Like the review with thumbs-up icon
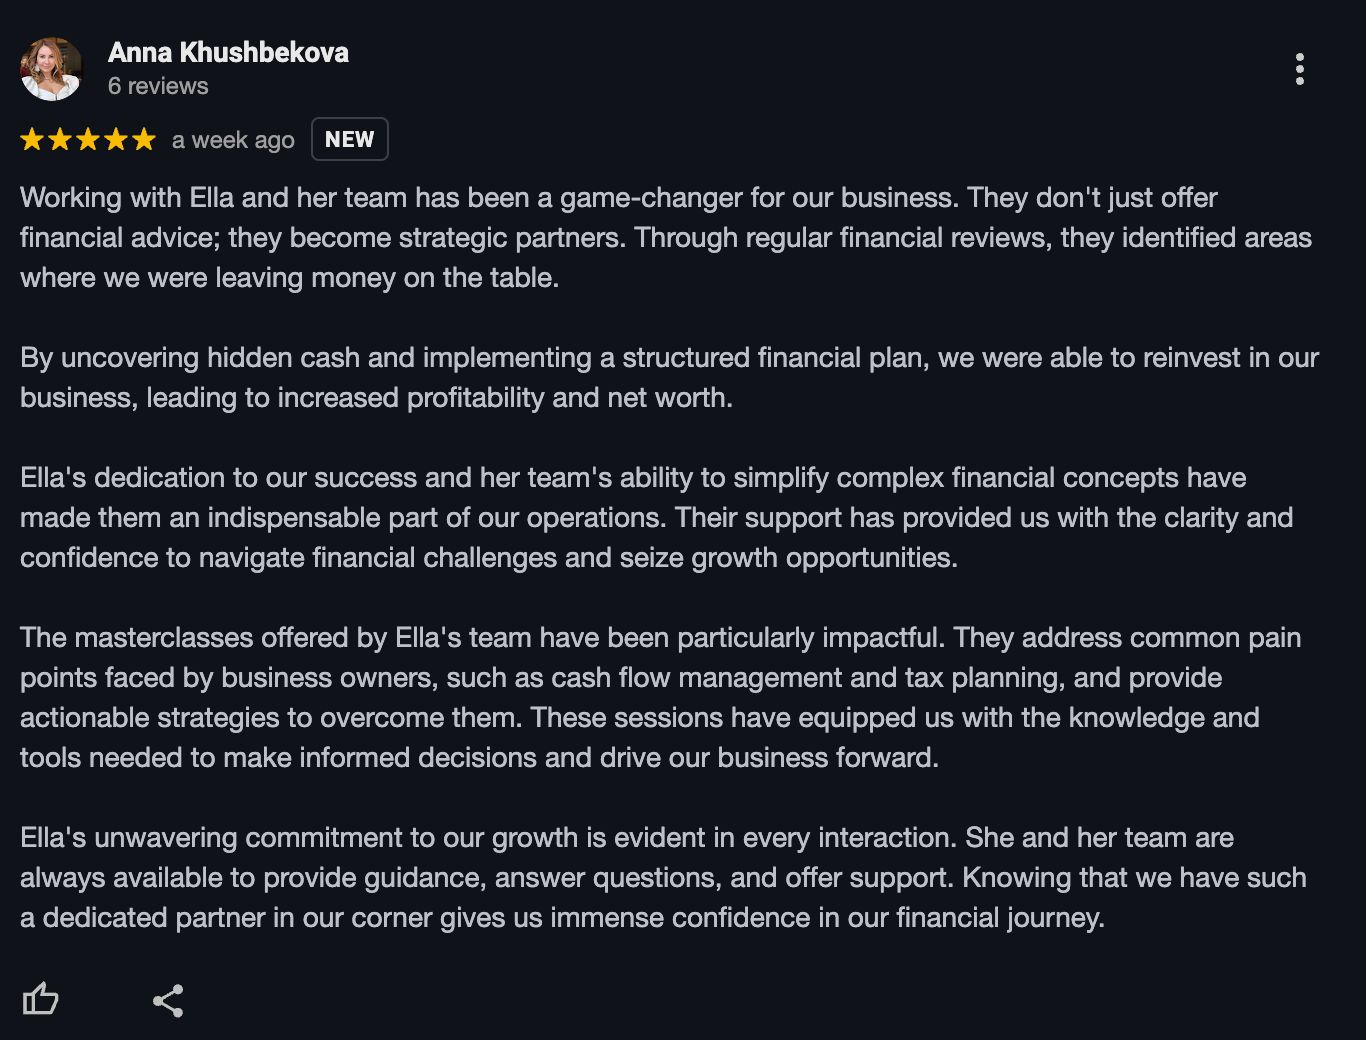This screenshot has height=1040, width=1366. tap(40, 999)
